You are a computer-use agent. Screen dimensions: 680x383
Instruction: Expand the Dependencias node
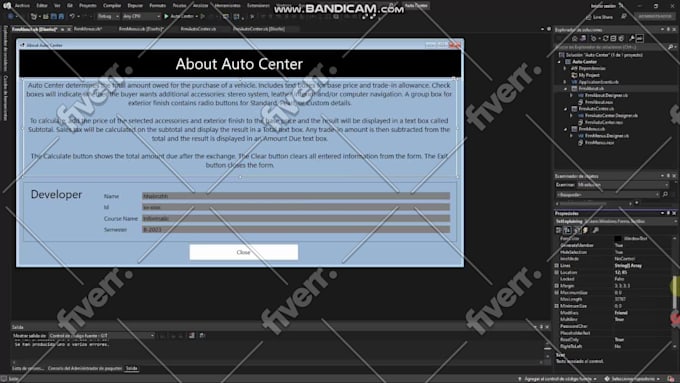[565, 69]
